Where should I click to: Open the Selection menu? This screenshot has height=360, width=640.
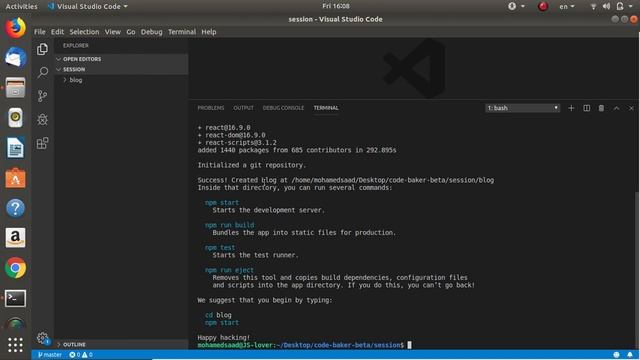point(84,32)
